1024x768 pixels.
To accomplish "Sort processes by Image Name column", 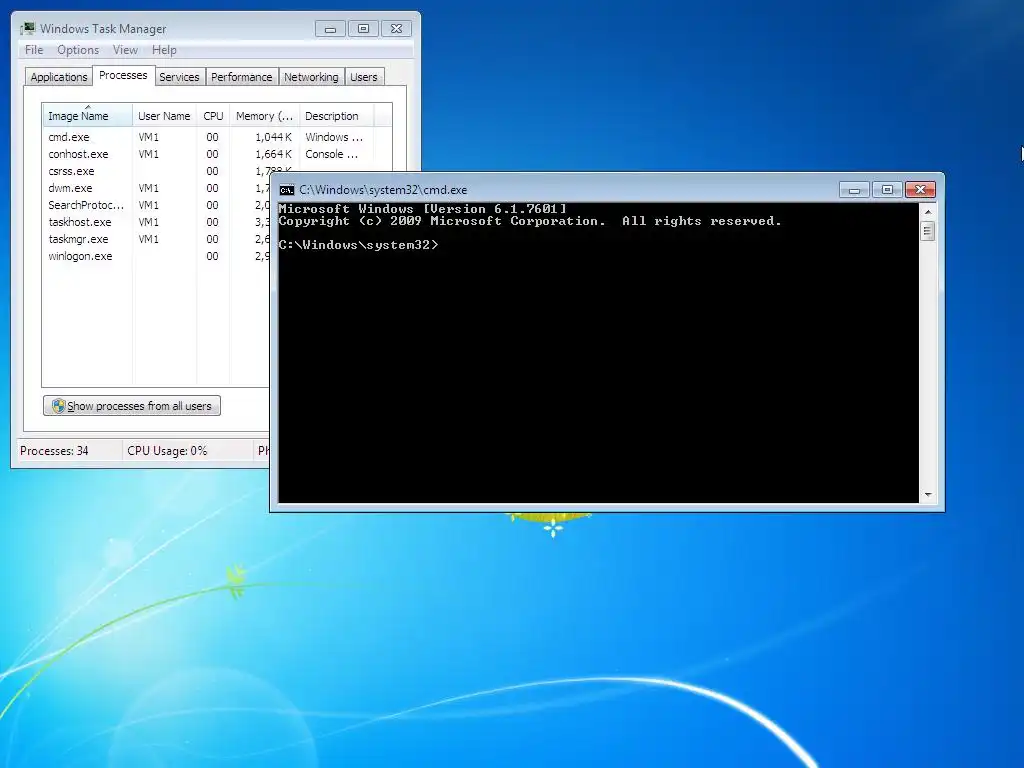I will click(x=88, y=116).
